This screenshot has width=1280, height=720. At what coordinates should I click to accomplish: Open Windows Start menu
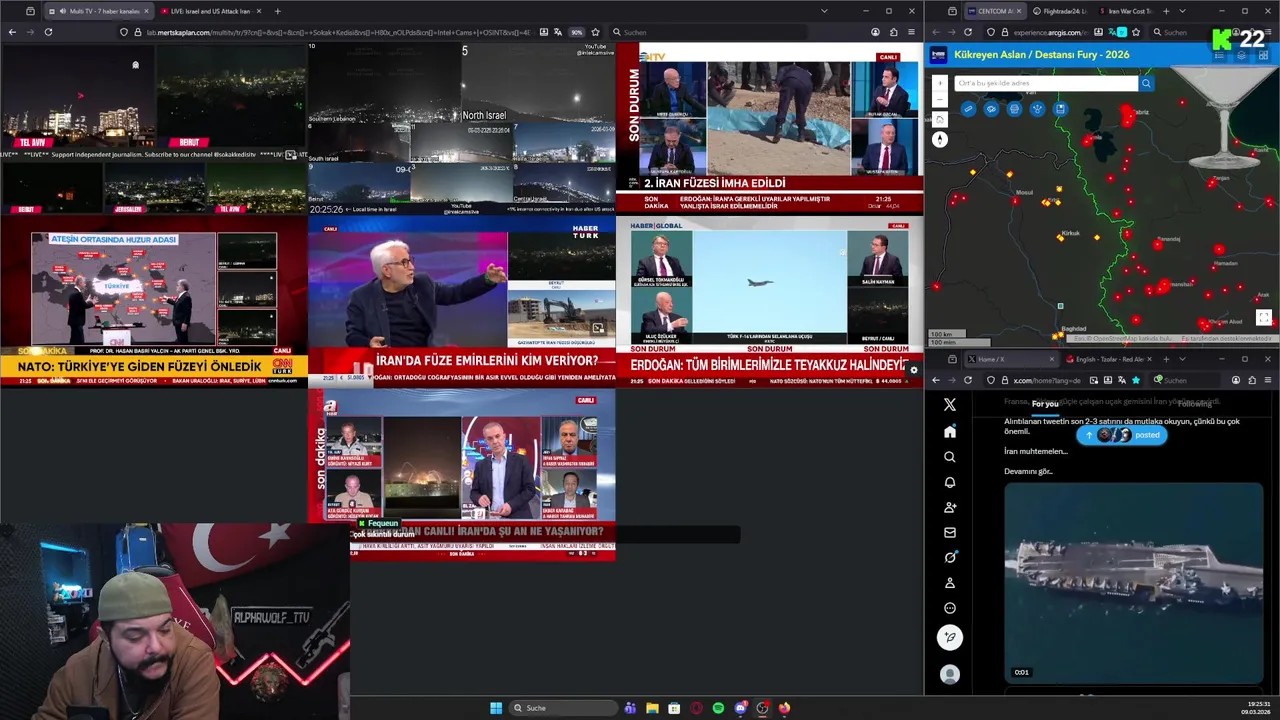coord(496,708)
